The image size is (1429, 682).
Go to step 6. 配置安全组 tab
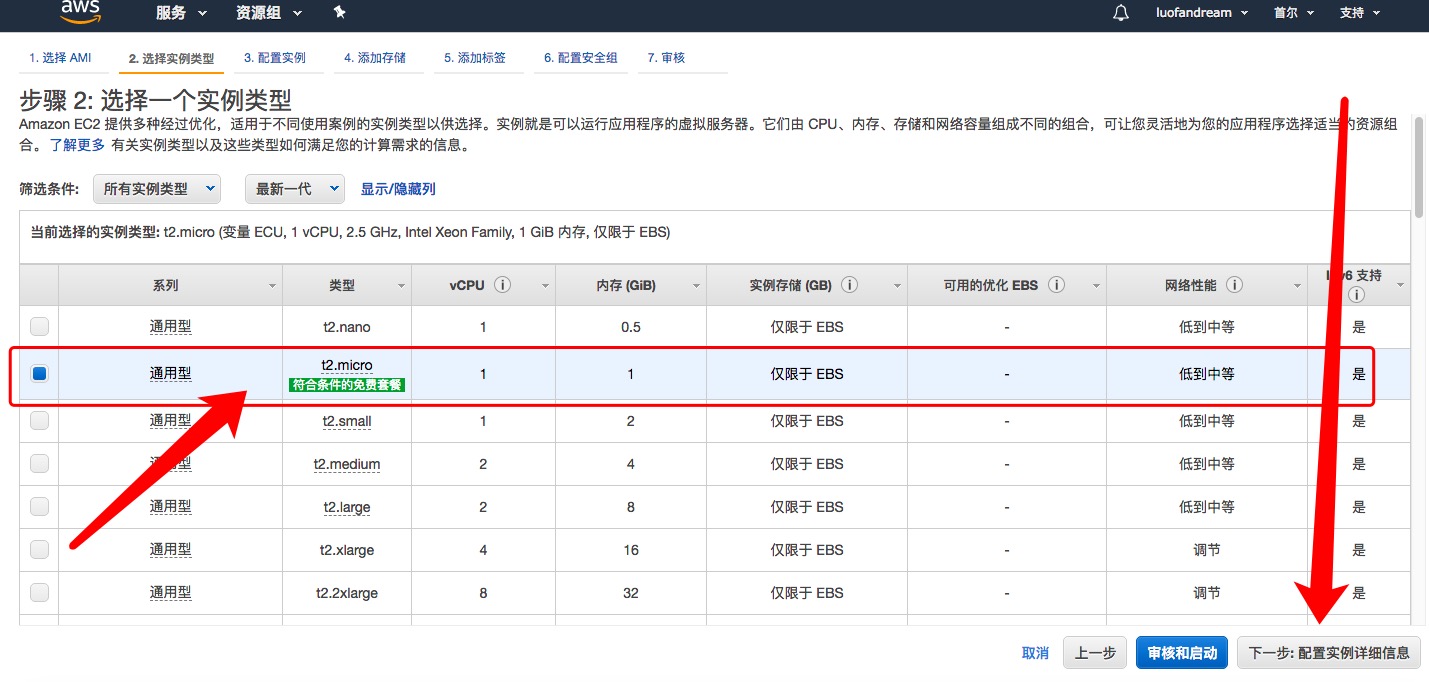tap(581, 58)
